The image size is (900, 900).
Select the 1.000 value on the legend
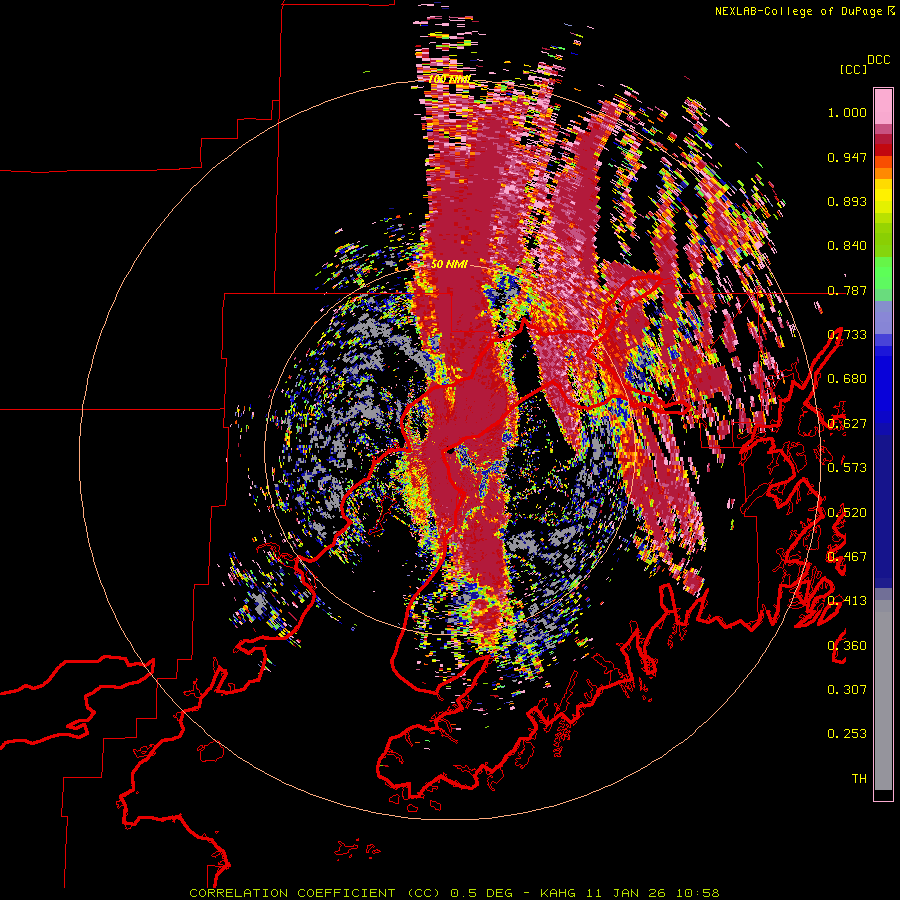847,112
